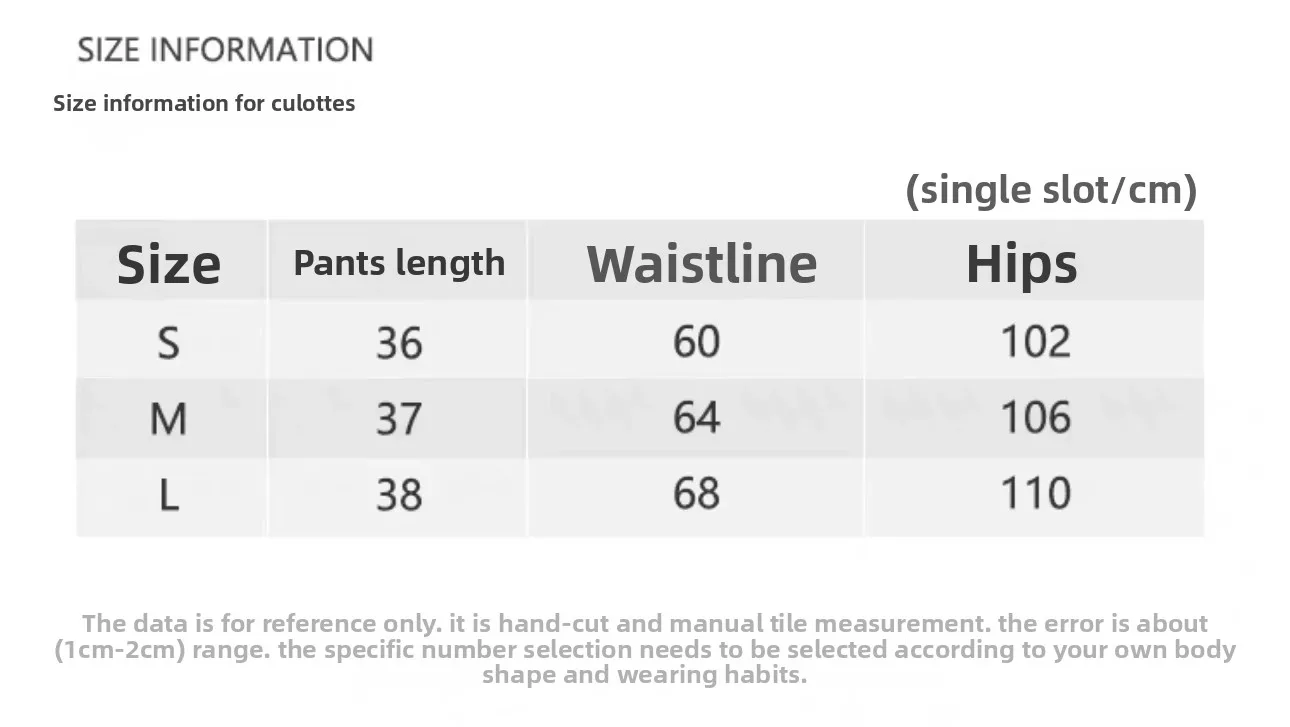Viewport: 1290px width, 727px height.
Task: Click waistline value 64
Action: [x=696, y=417]
